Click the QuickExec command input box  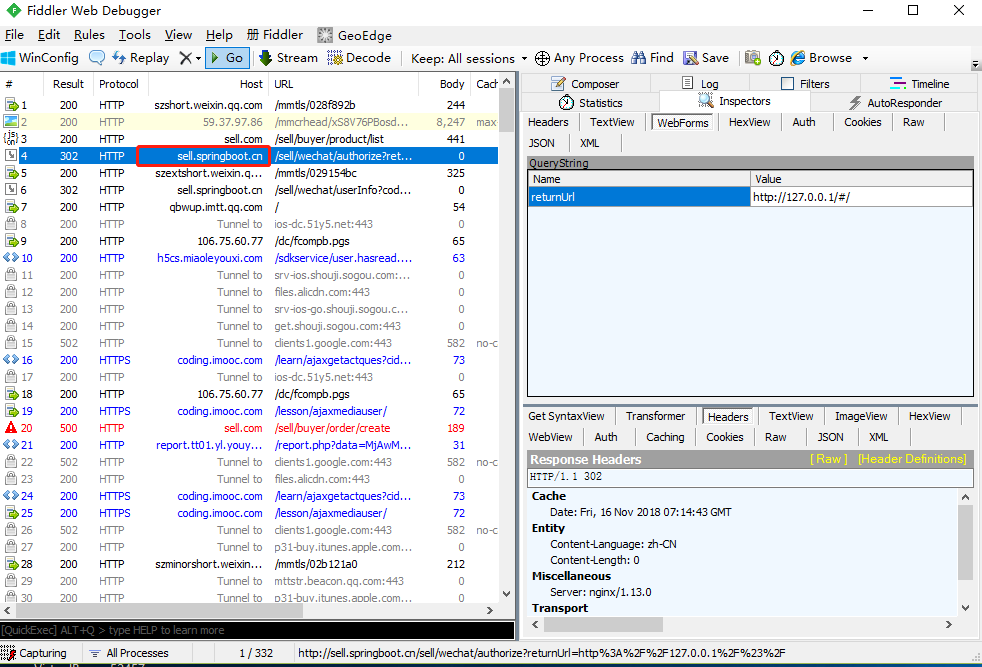pyautogui.click(x=257, y=630)
